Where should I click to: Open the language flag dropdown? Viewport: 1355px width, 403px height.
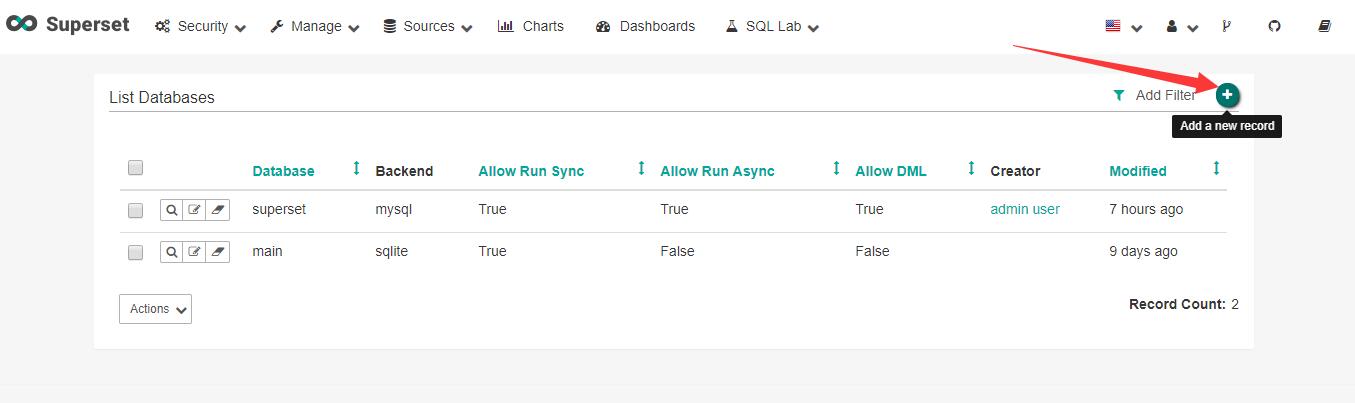click(1123, 27)
